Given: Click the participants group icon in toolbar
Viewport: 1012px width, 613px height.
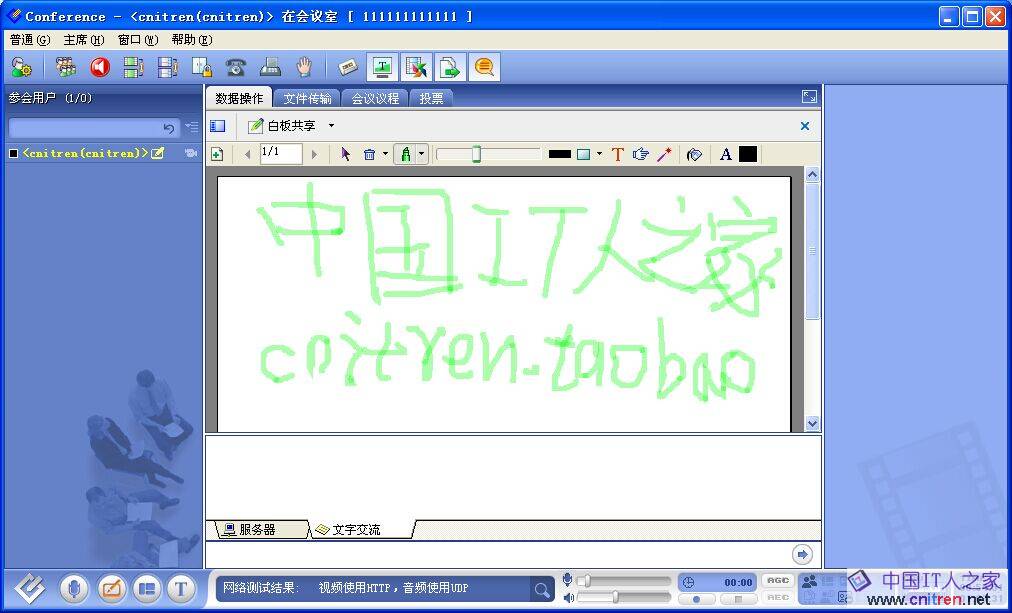Looking at the screenshot, I should (65, 67).
